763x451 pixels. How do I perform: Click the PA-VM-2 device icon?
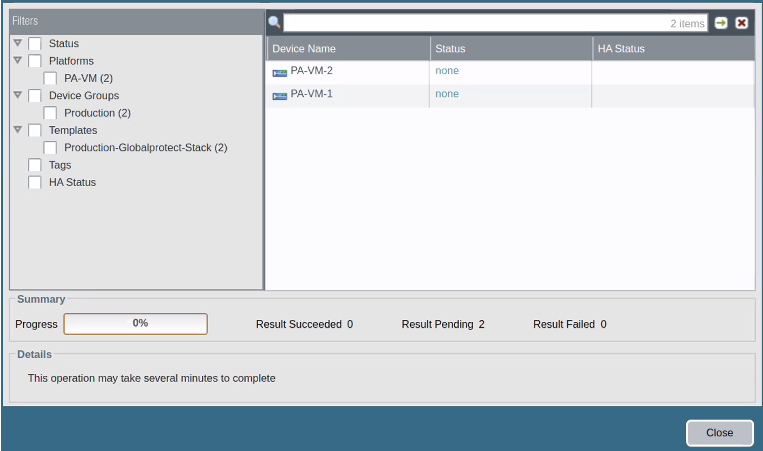(279, 73)
